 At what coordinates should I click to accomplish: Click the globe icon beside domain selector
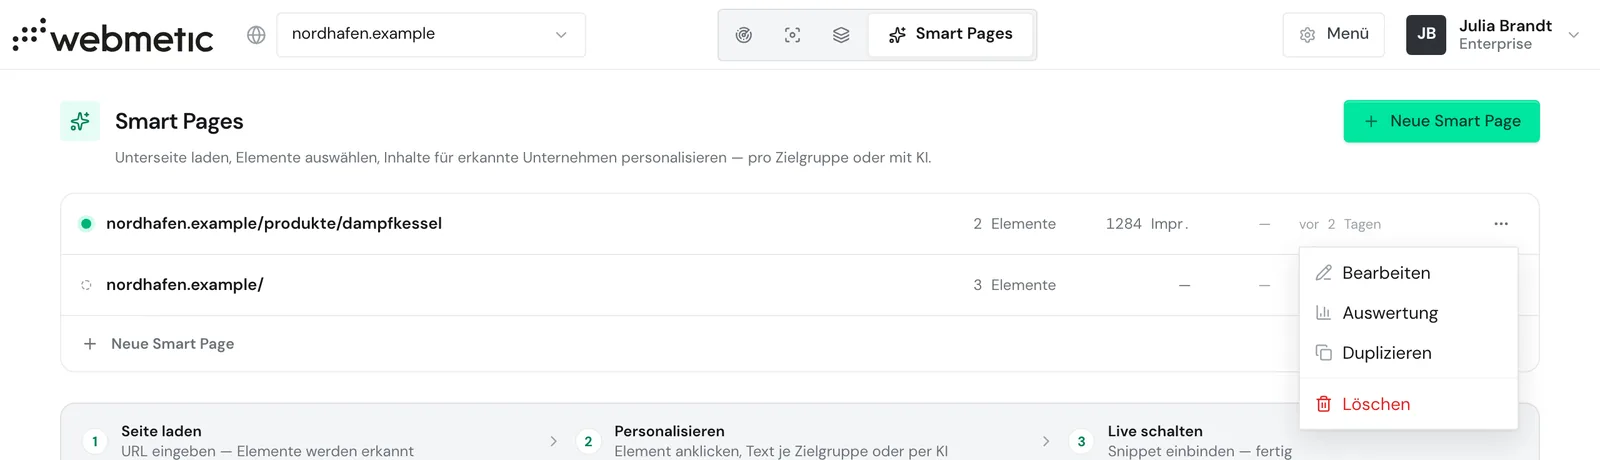256,35
